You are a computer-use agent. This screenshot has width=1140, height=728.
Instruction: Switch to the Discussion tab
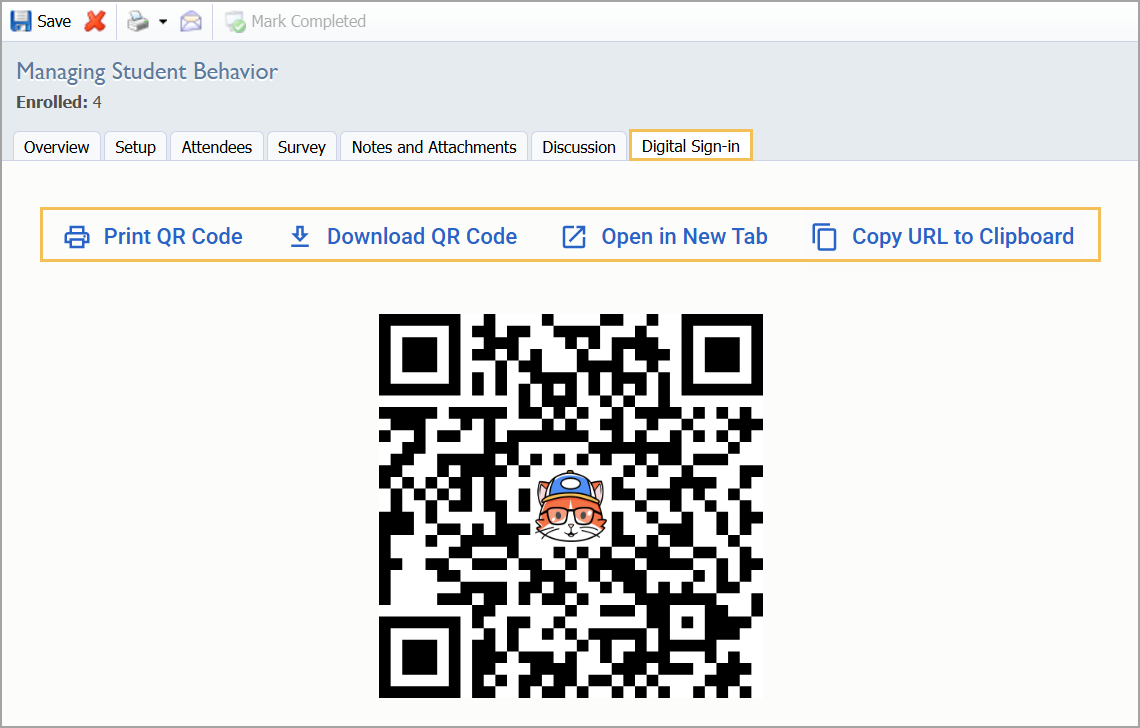(579, 147)
